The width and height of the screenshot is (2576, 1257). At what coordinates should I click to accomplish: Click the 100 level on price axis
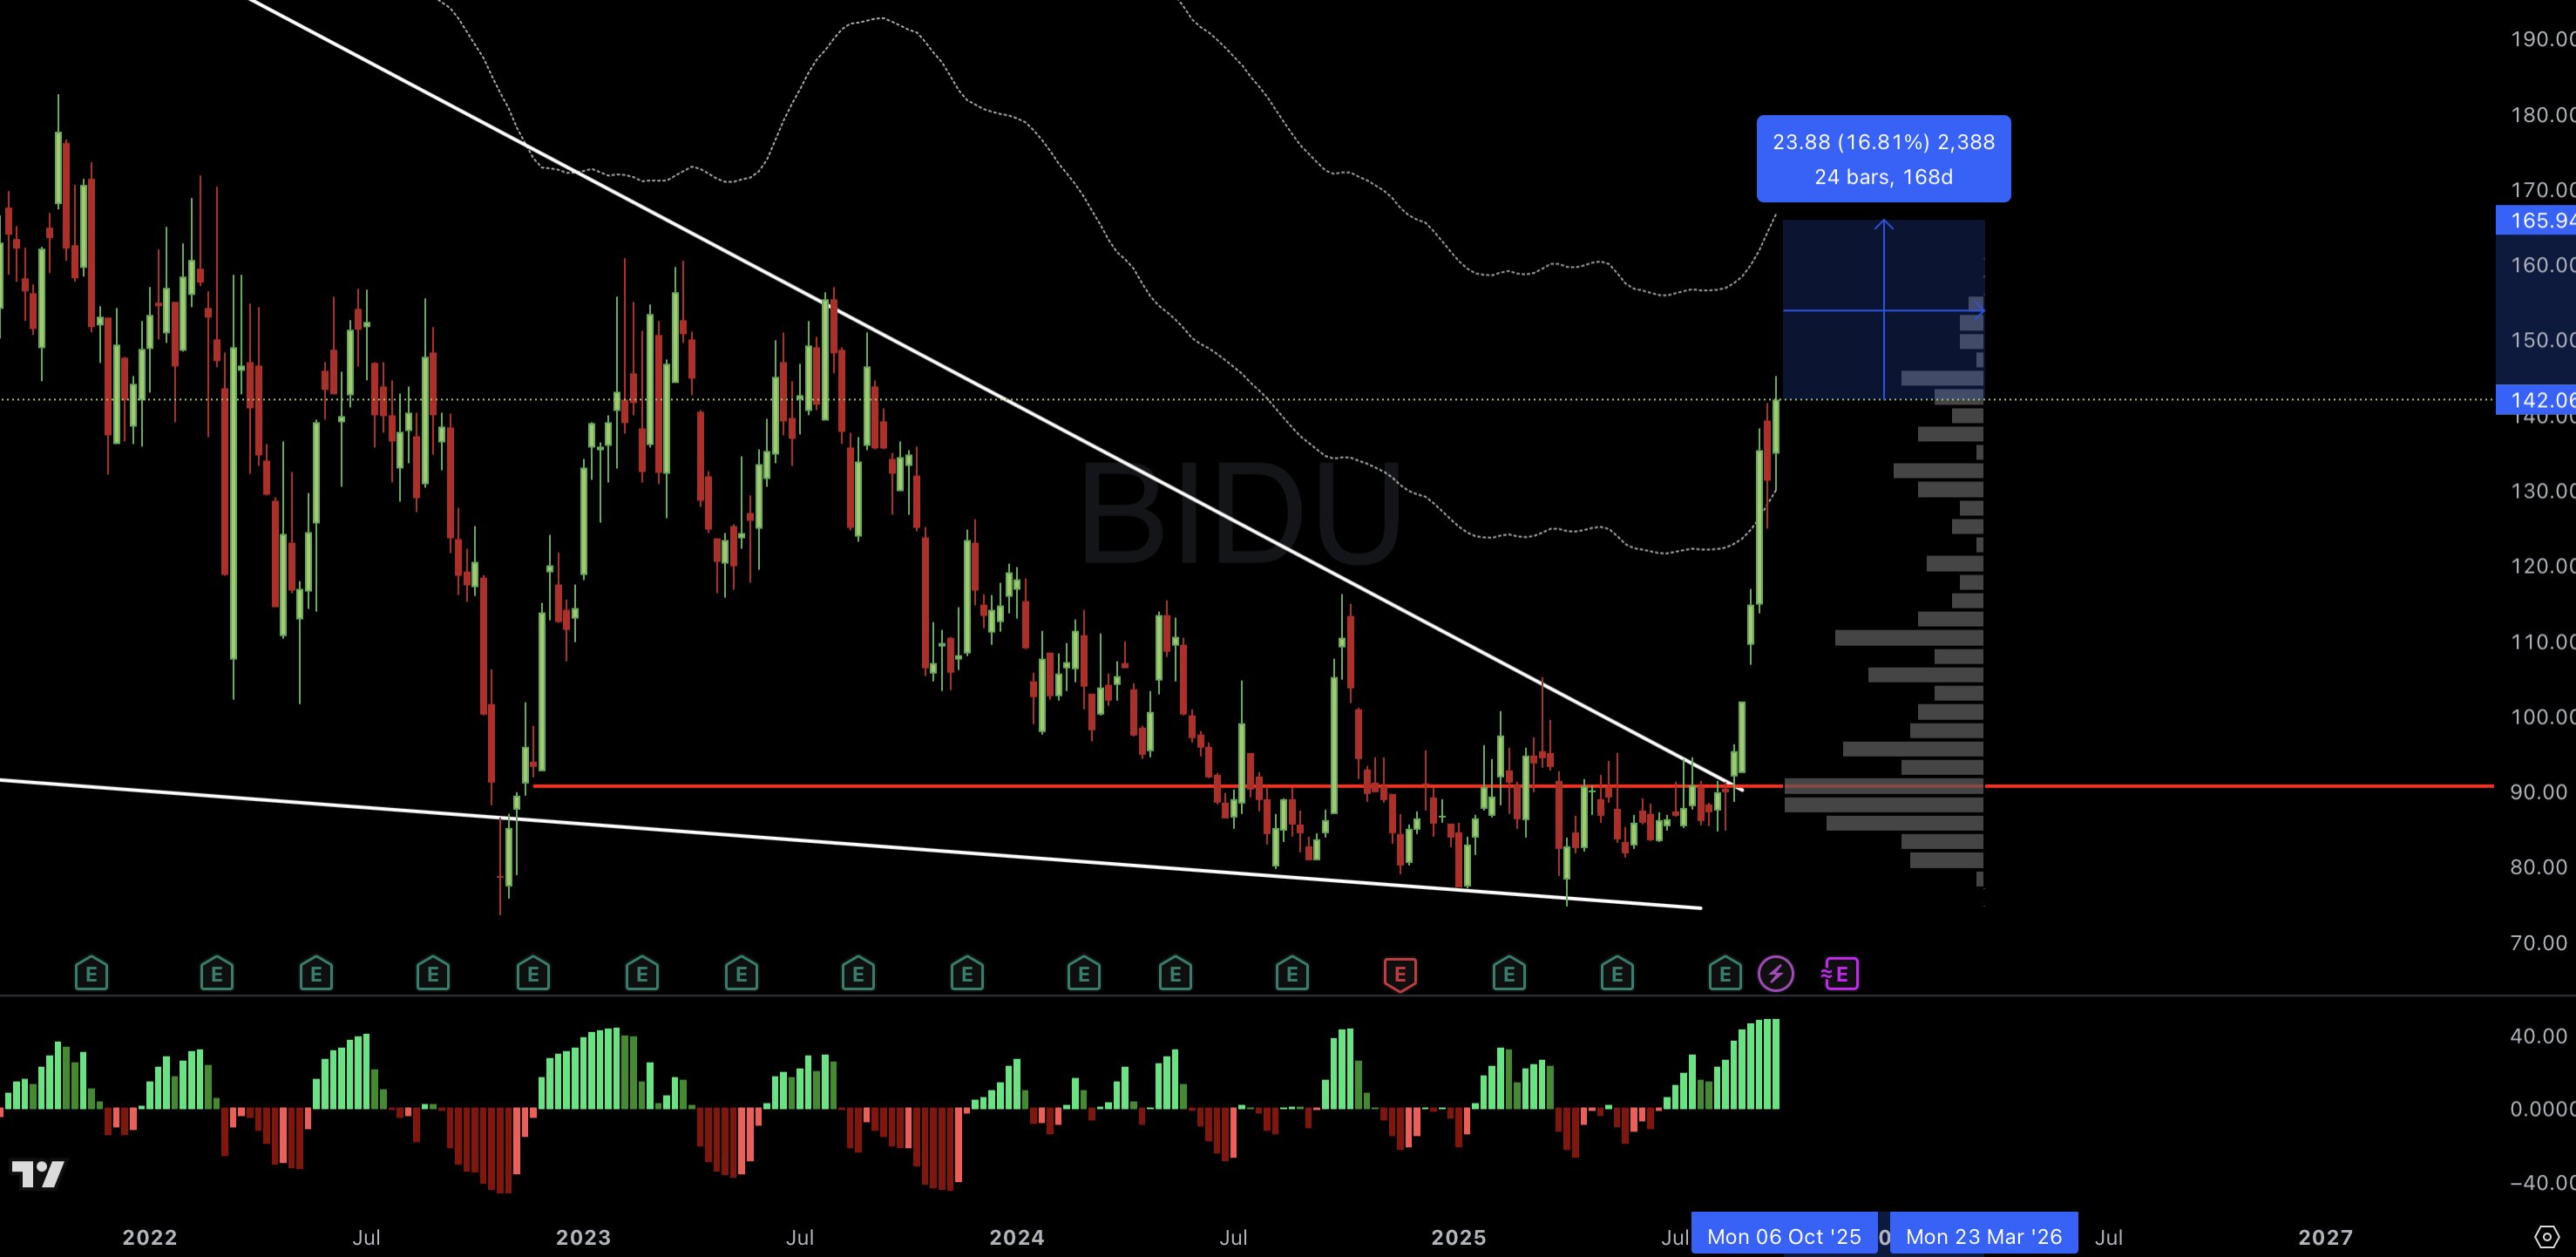tap(2542, 716)
